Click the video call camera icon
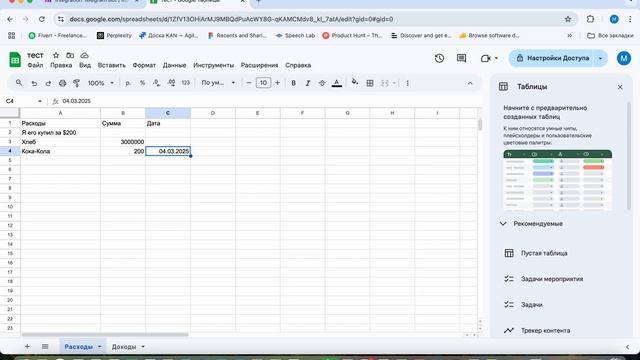 click(485, 58)
